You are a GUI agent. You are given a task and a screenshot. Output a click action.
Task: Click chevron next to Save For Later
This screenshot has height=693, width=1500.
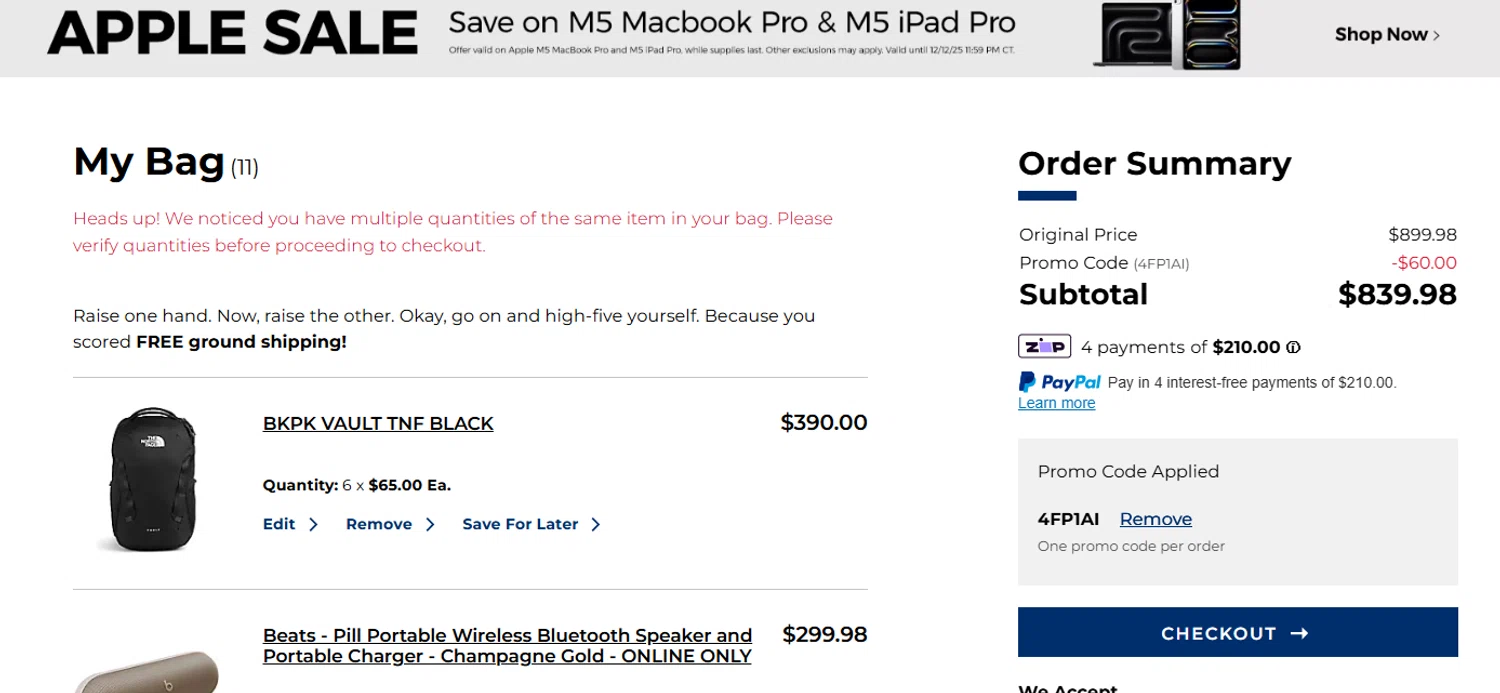click(596, 524)
